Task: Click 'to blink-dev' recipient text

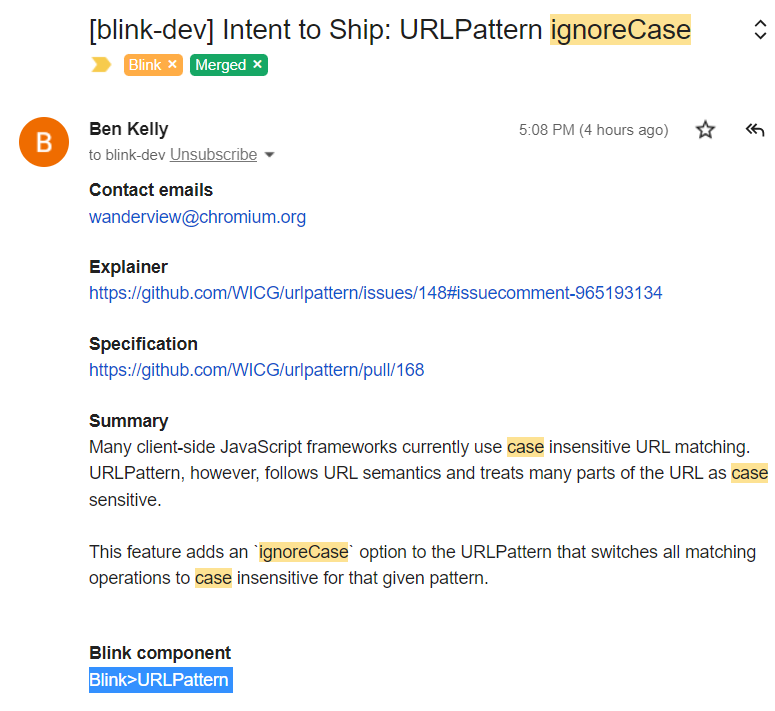Action: (127, 155)
